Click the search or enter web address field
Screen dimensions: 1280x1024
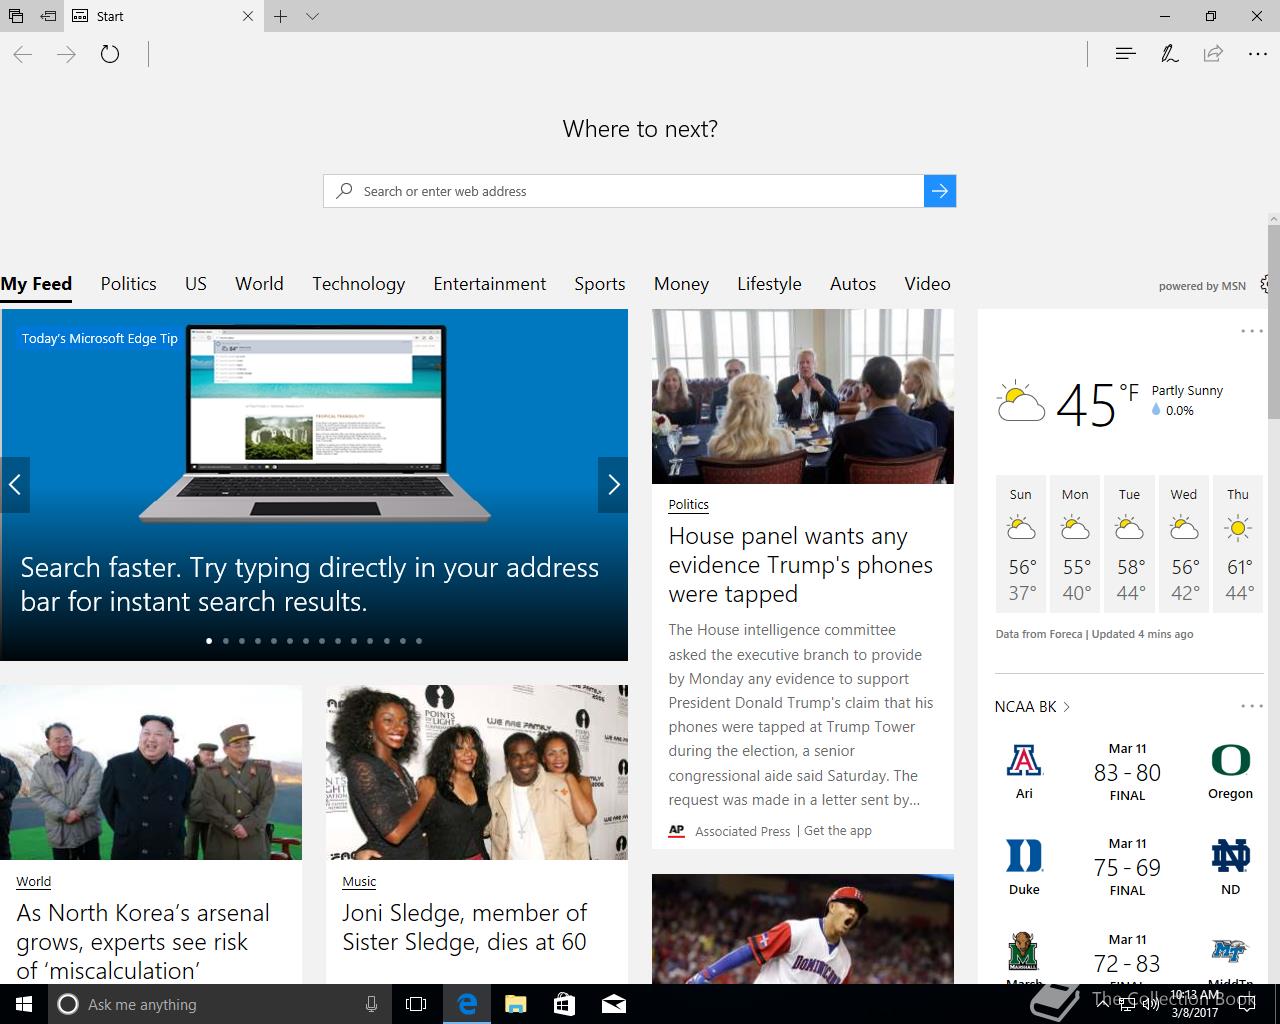pyautogui.click(x=624, y=191)
